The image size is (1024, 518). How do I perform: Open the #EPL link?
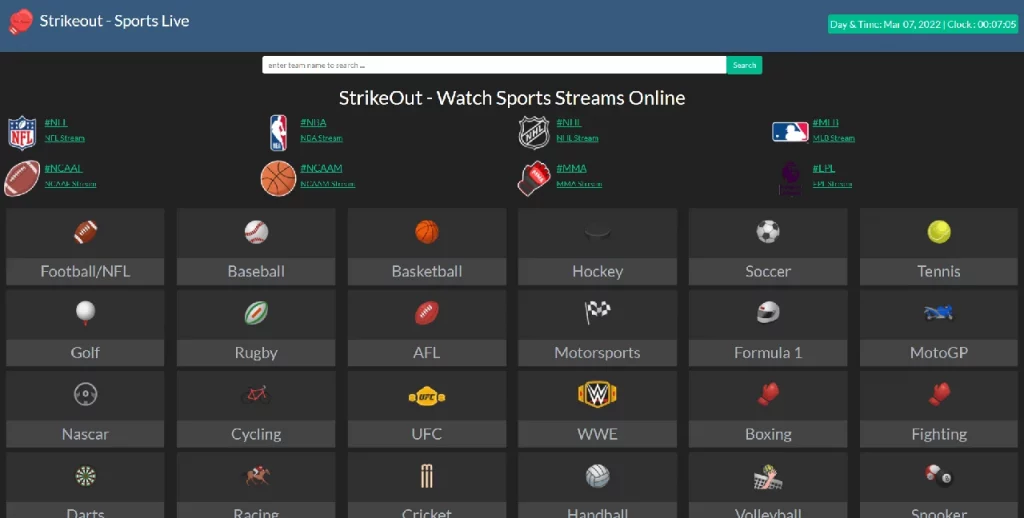[x=824, y=168]
